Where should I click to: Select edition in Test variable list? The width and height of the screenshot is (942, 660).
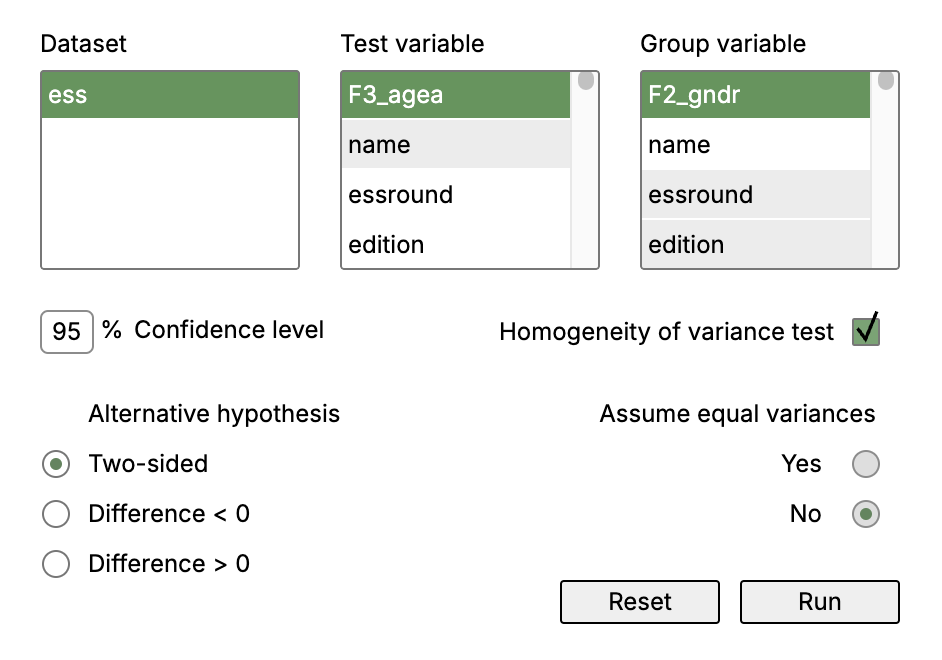[455, 244]
